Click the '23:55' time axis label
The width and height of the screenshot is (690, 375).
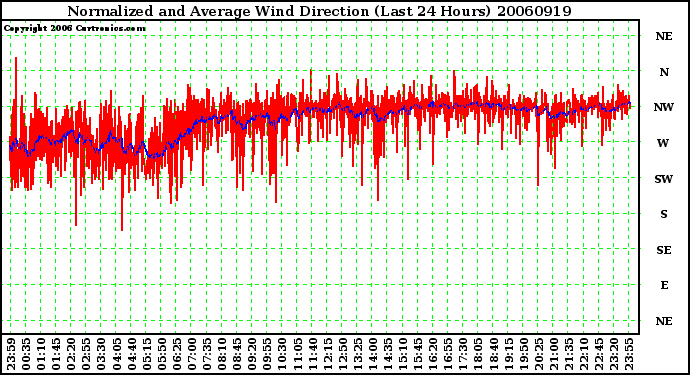[x=628, y=354]
